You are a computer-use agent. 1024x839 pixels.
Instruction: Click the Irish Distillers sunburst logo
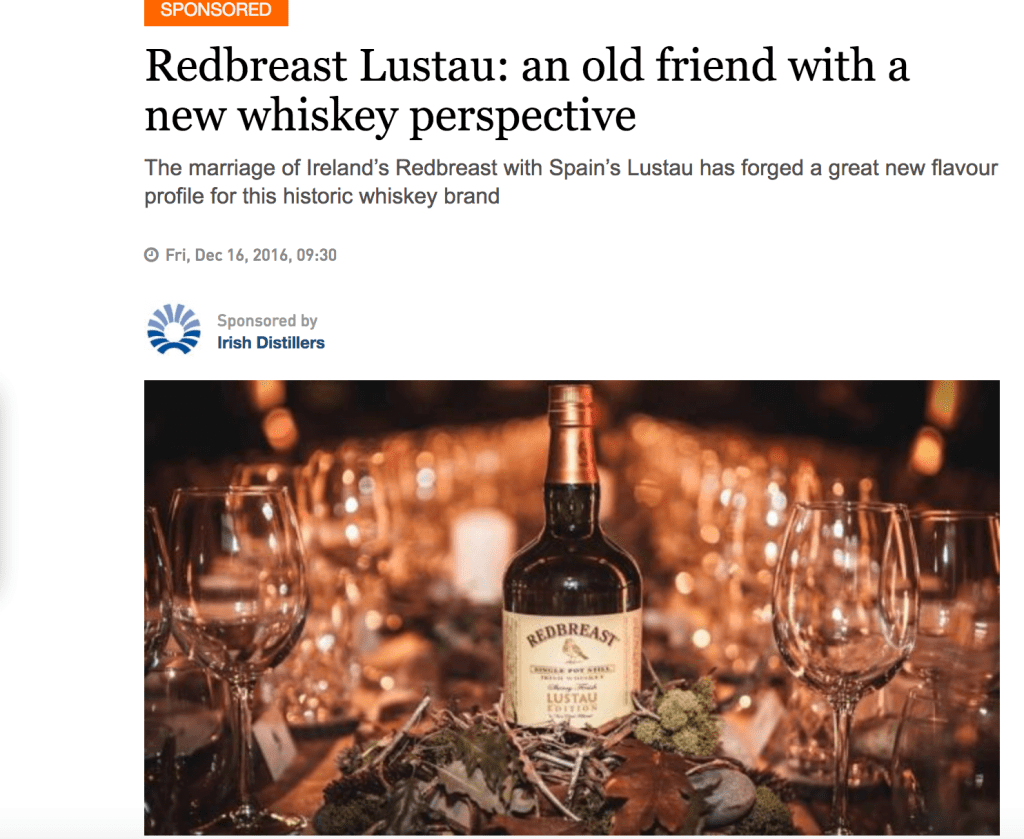pyautogui.click(x=174, y=329)
